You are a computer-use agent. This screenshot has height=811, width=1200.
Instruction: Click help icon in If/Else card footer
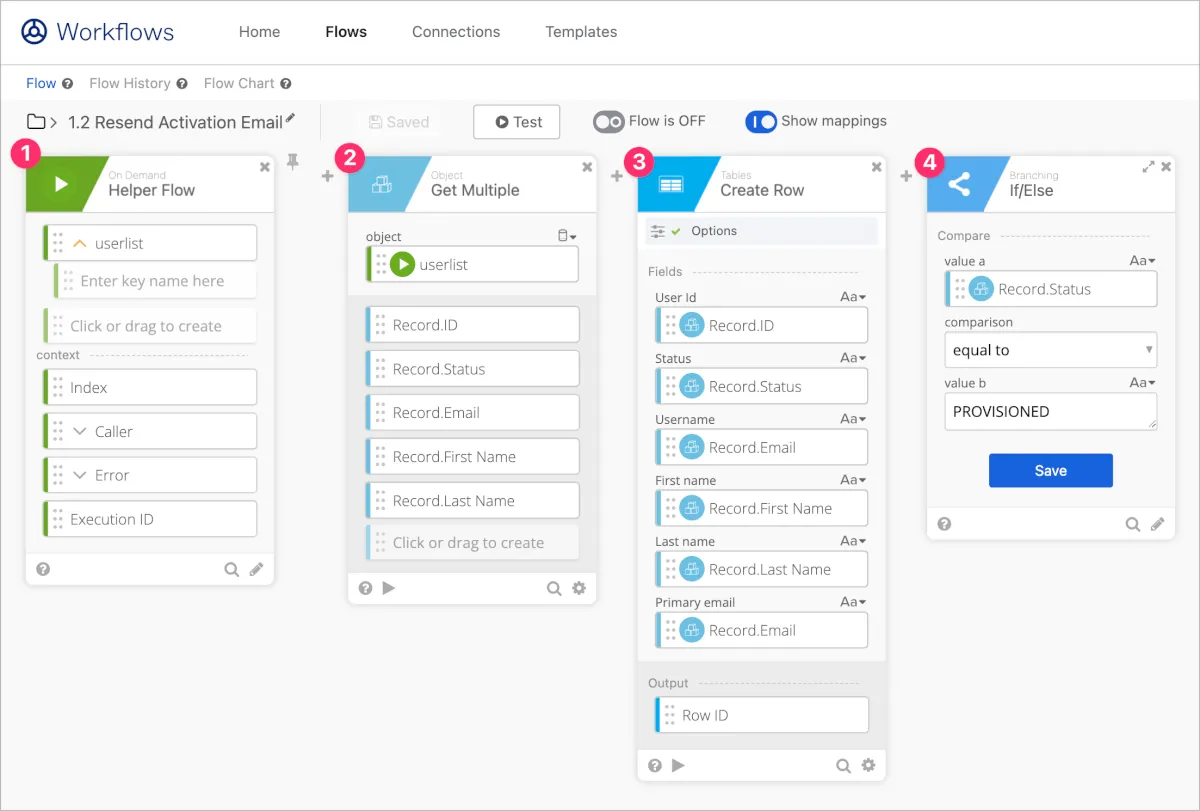tap(944, 523)
